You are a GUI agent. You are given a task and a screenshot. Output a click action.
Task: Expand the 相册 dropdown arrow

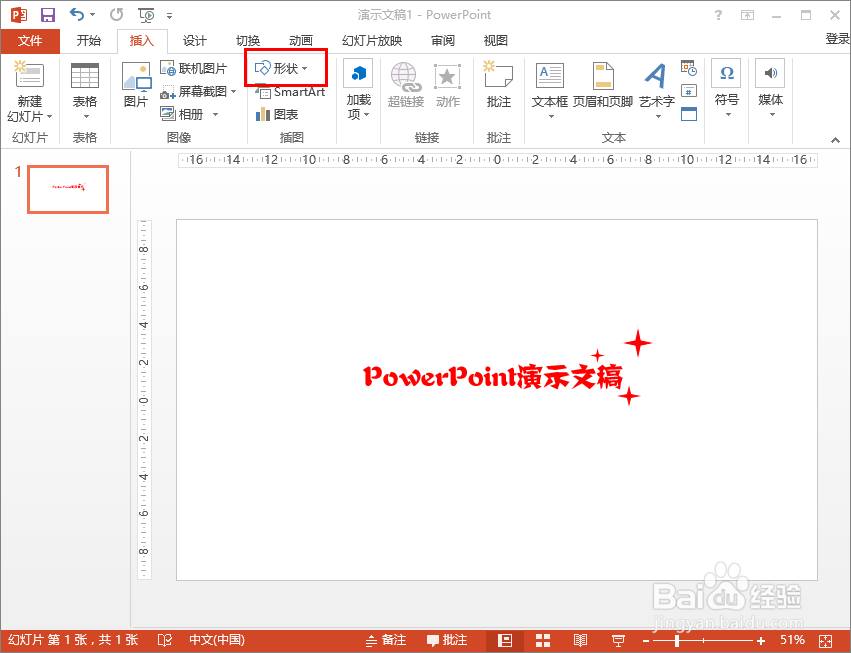[x=215, y=115]
